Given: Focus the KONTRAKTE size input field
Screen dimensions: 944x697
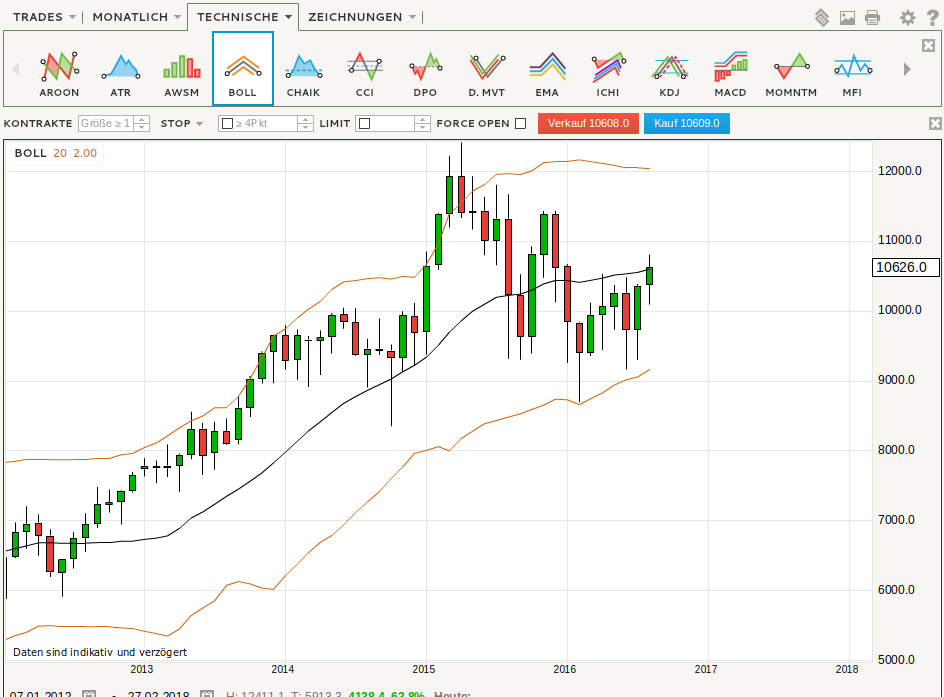Looking at the screenshot, I should [x=107, y=123].
